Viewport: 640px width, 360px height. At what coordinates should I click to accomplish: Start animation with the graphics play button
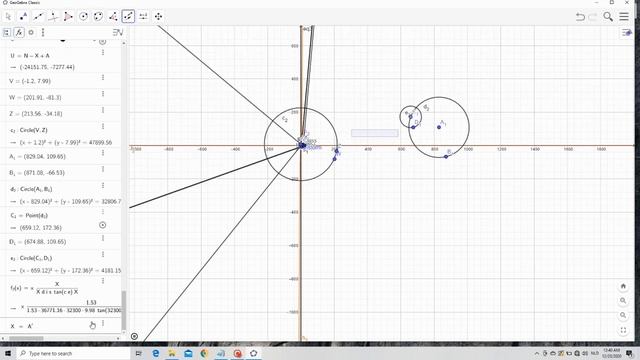[x=134, y=336]
